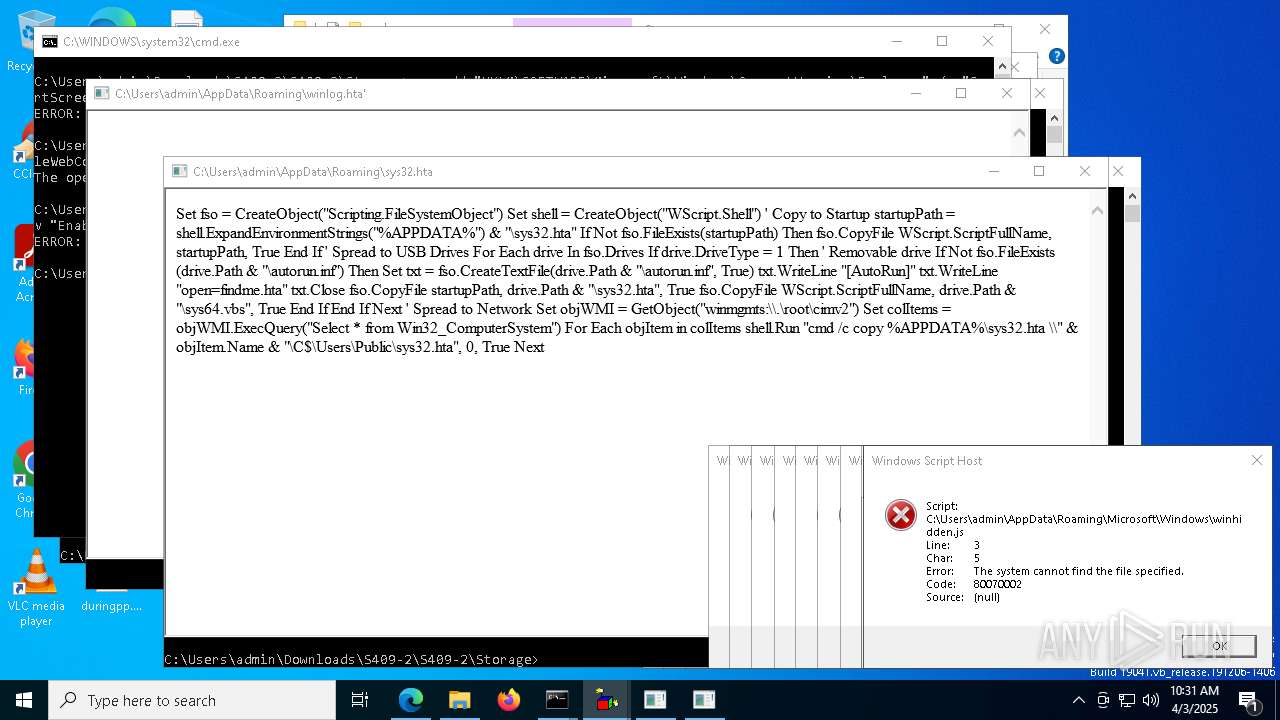Close the sys32.hta window
Image resolution: width=1280 pixels, height=720 pixels.
[1085, 171]
